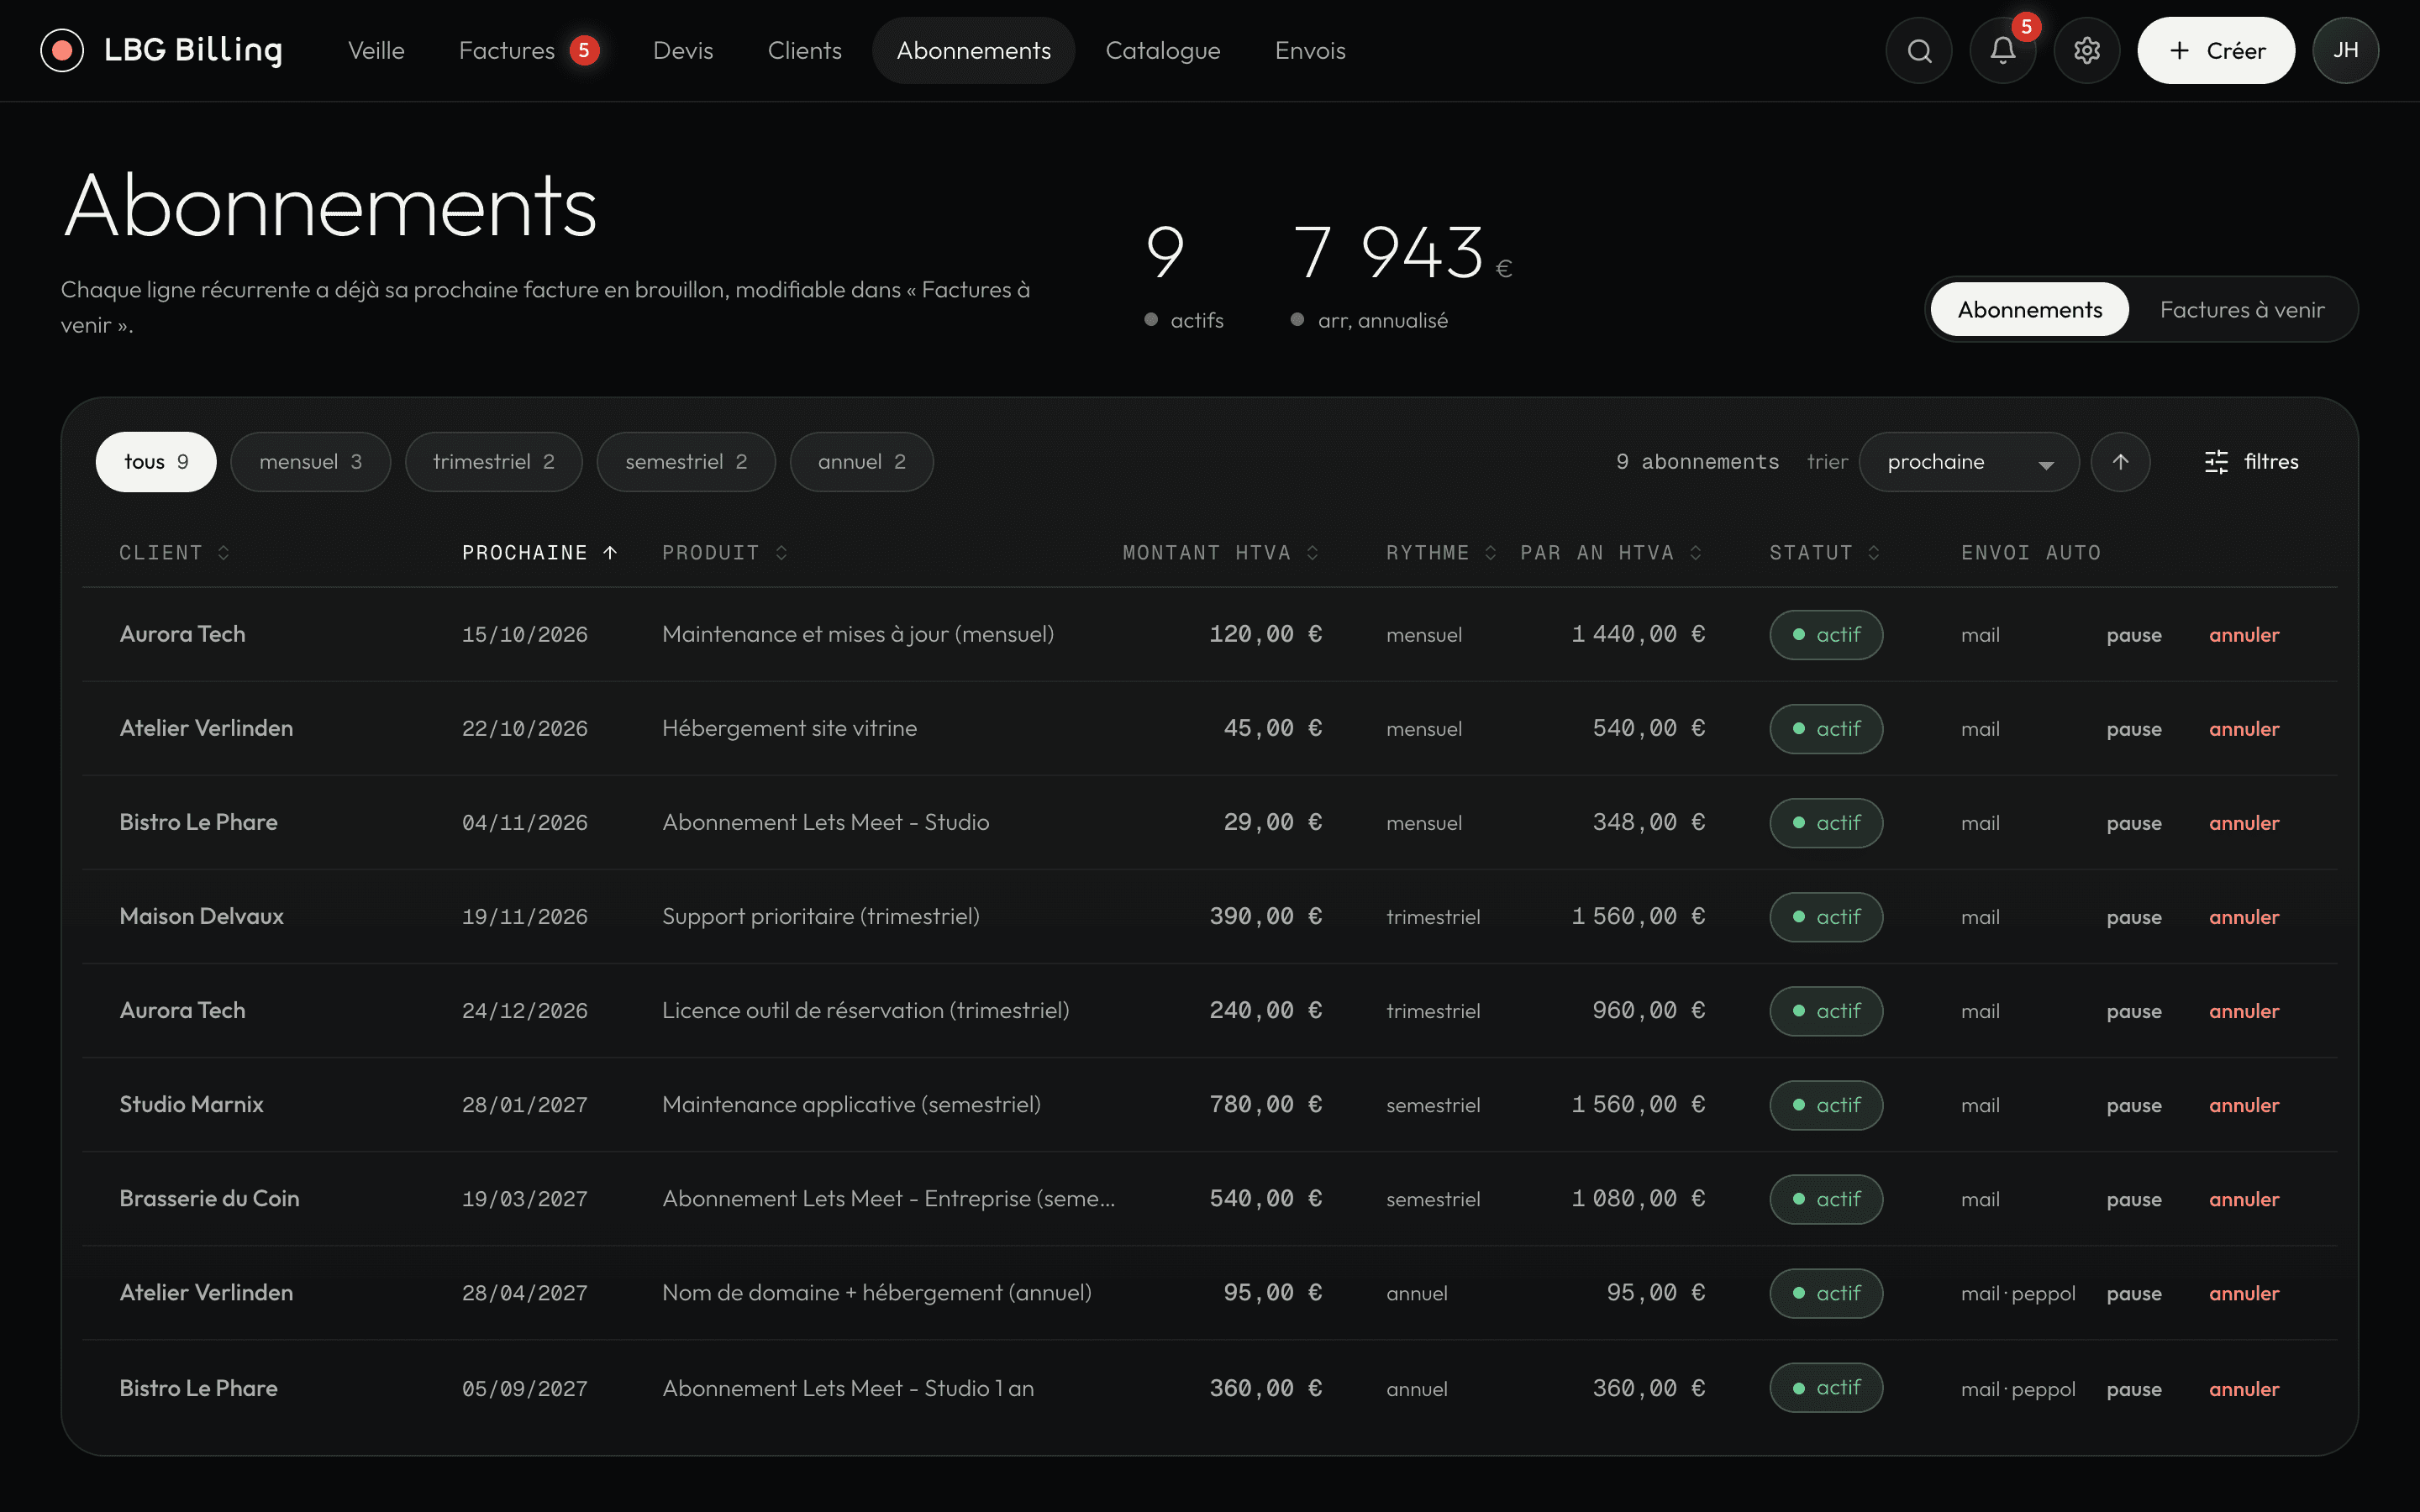Sort by Par an HTVA arrows
The width and height of the screenshot is (2420, 1512).
(1696, 552)
